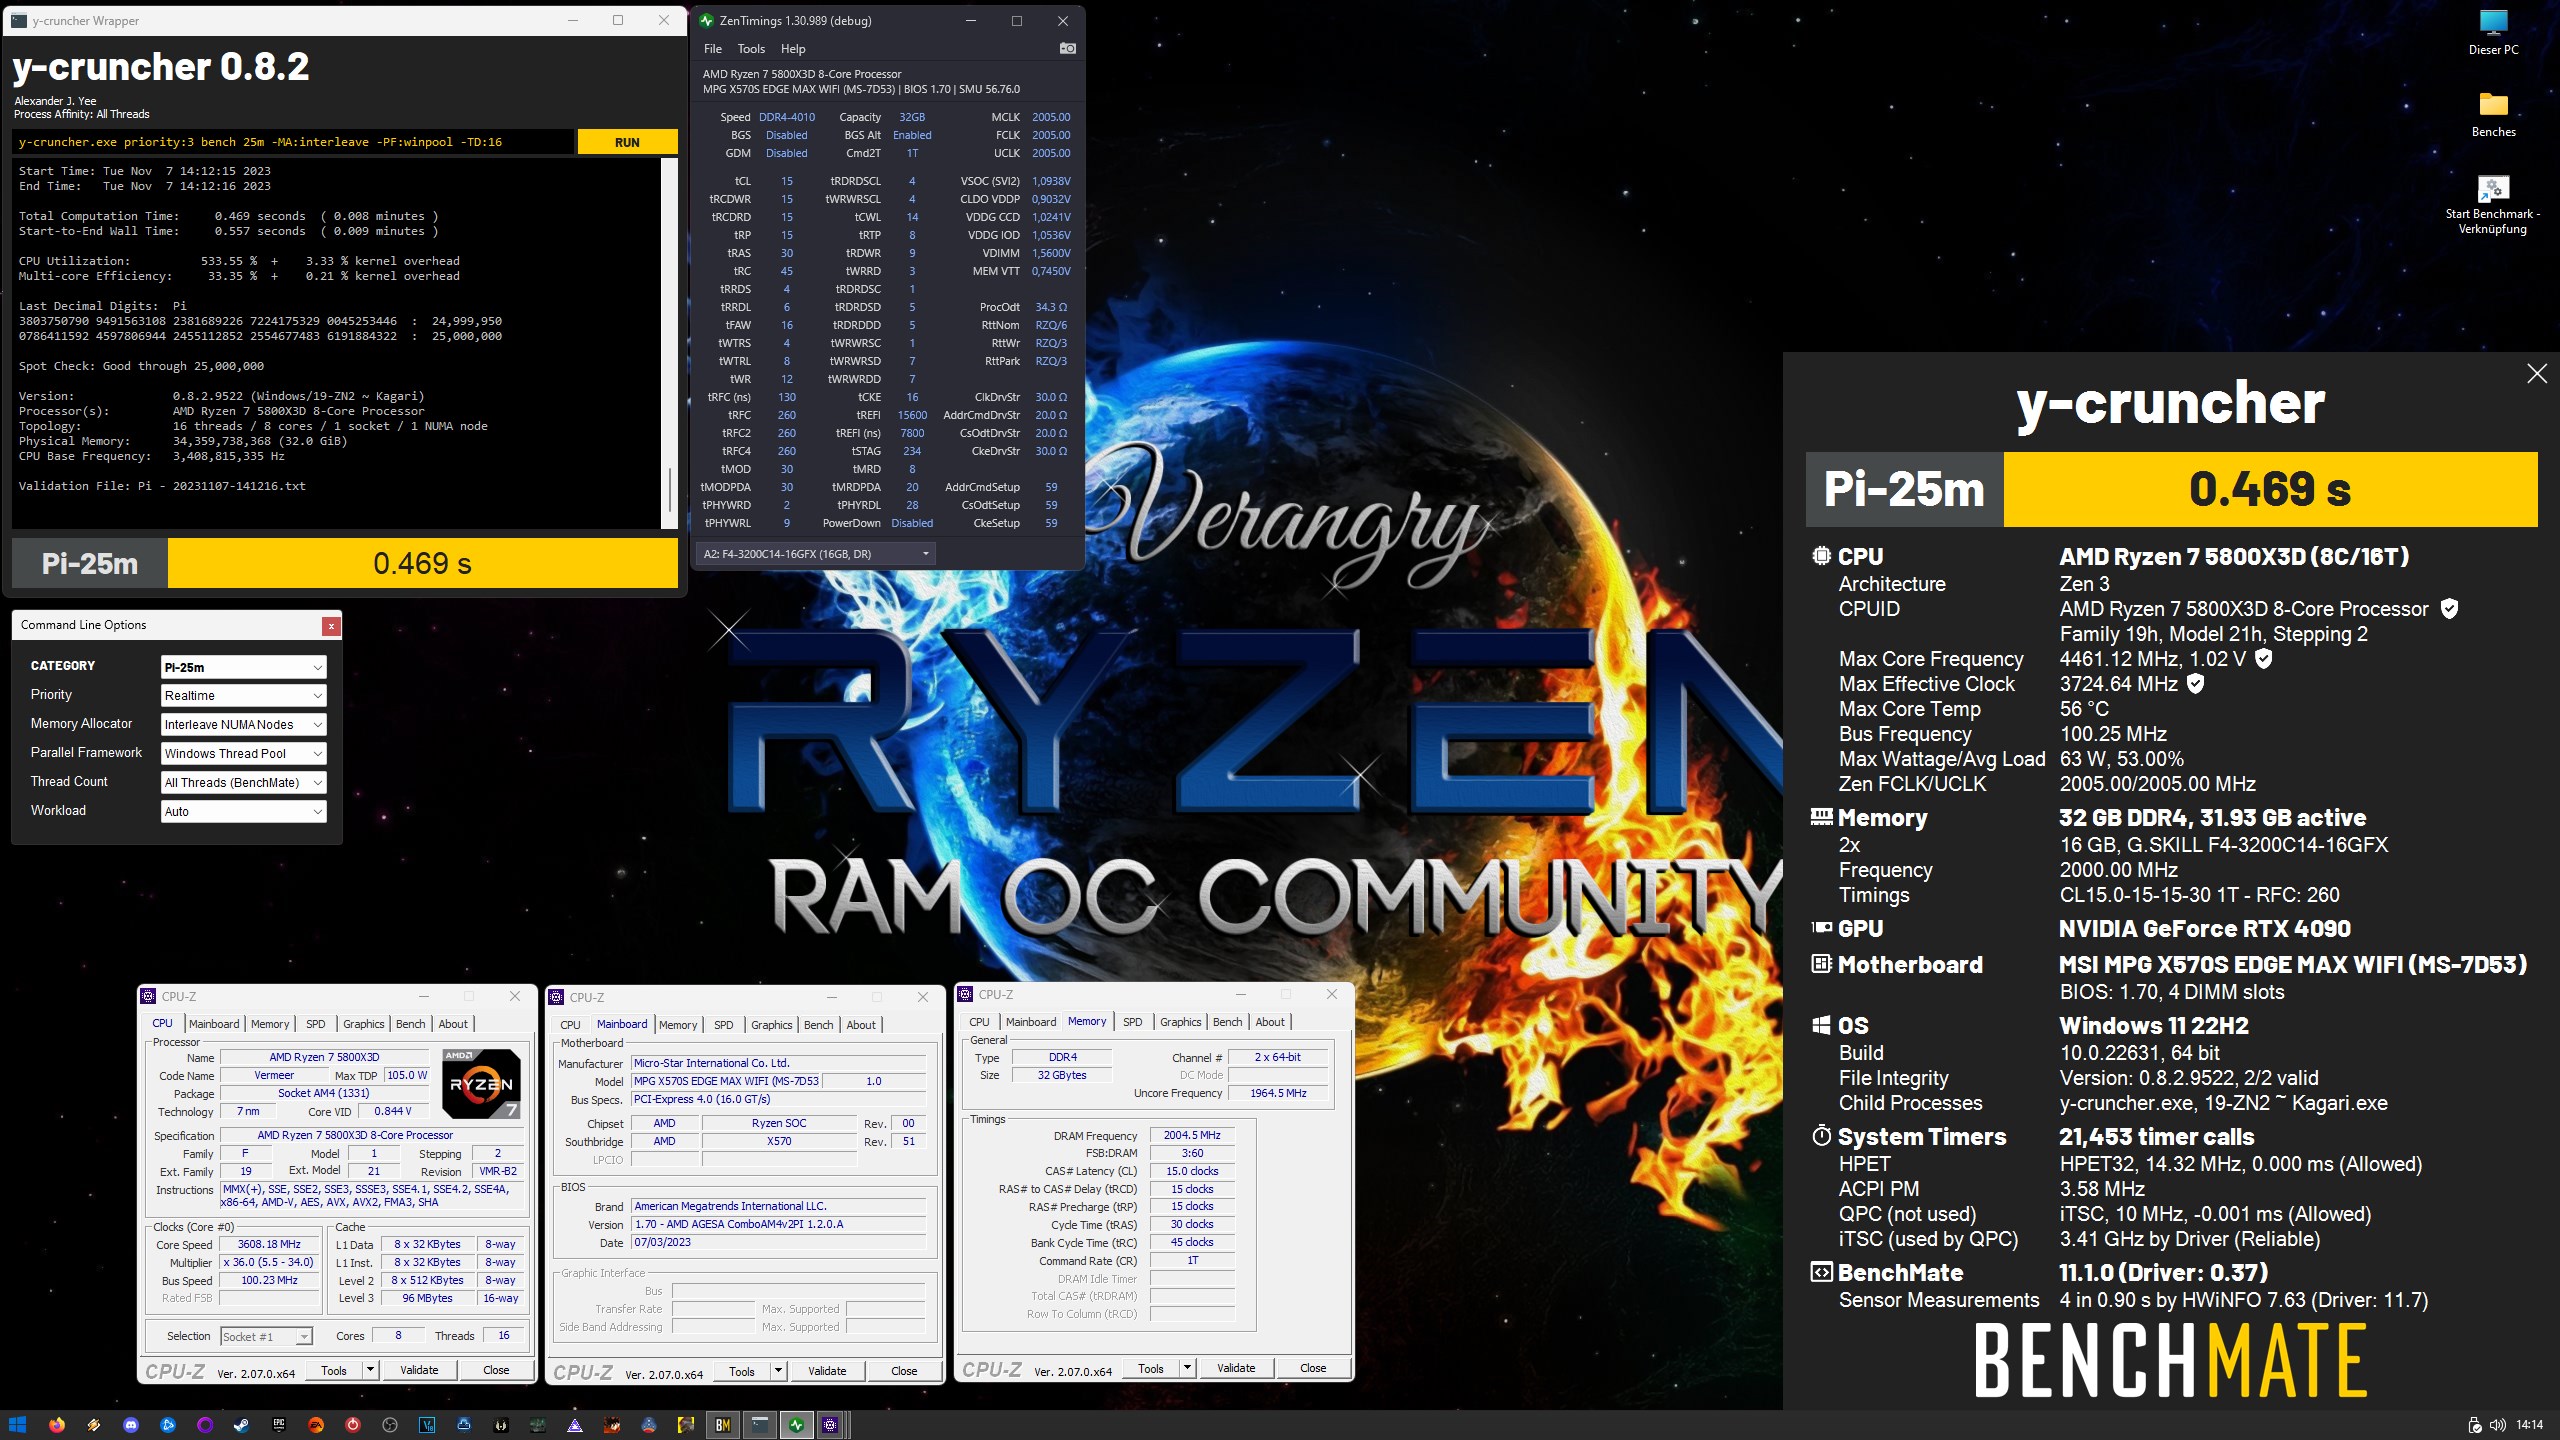Expand Tools arrow in CPU-Z Mainboard window
The height and width of the screenshot is (1440, 2560).
[778, 1371]
